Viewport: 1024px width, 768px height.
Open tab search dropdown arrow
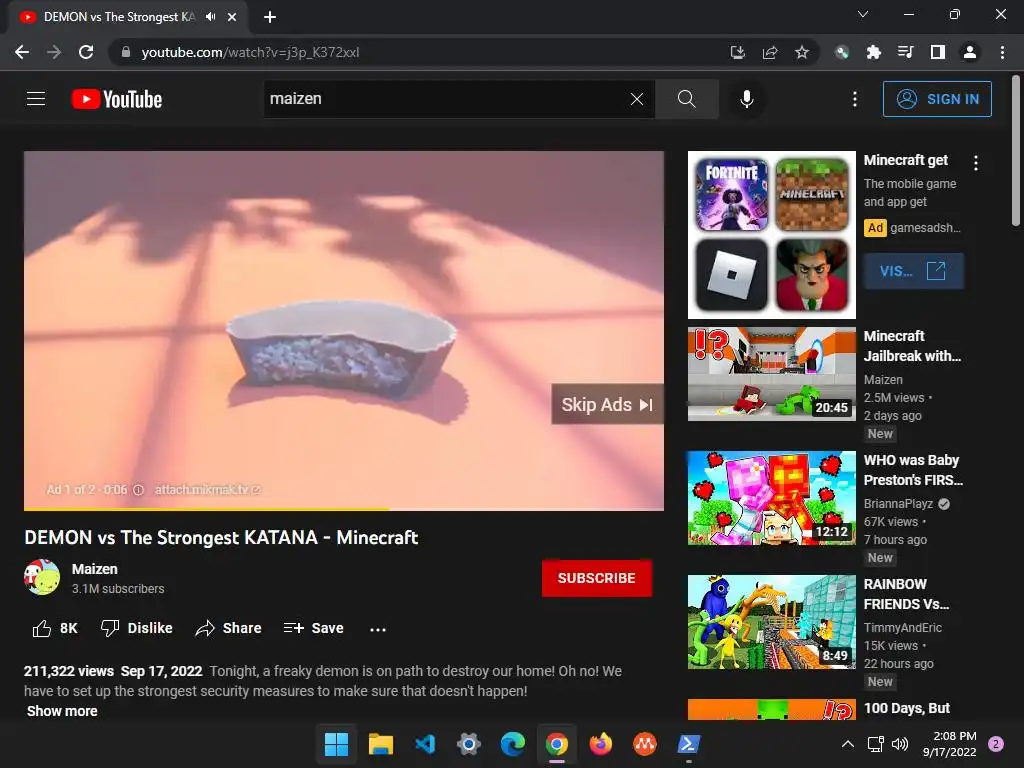(x=863, y=14)
